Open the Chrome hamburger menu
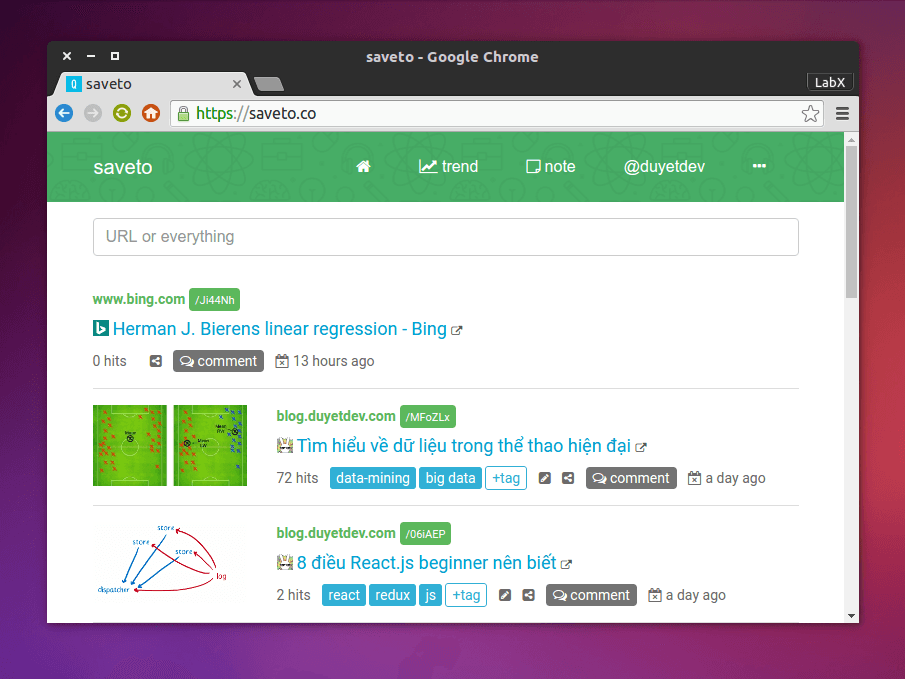The image size is (905, 679). [842, 114]
